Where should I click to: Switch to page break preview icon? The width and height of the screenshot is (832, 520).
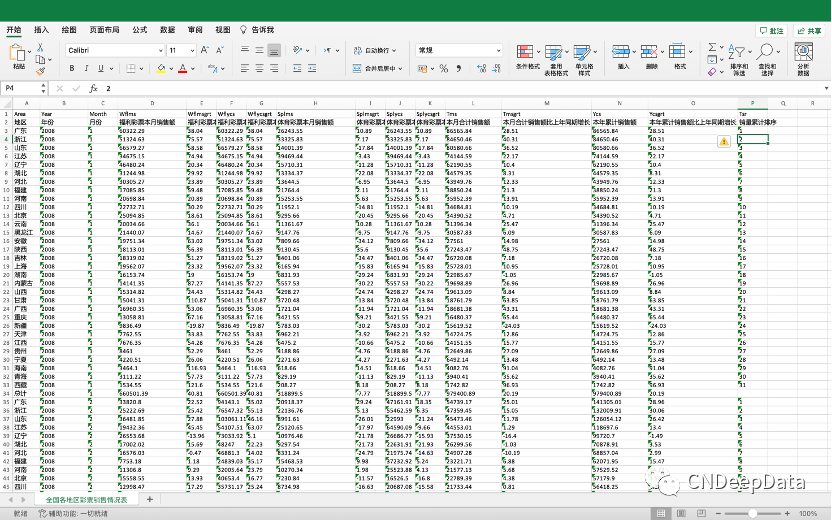[701, 513]
